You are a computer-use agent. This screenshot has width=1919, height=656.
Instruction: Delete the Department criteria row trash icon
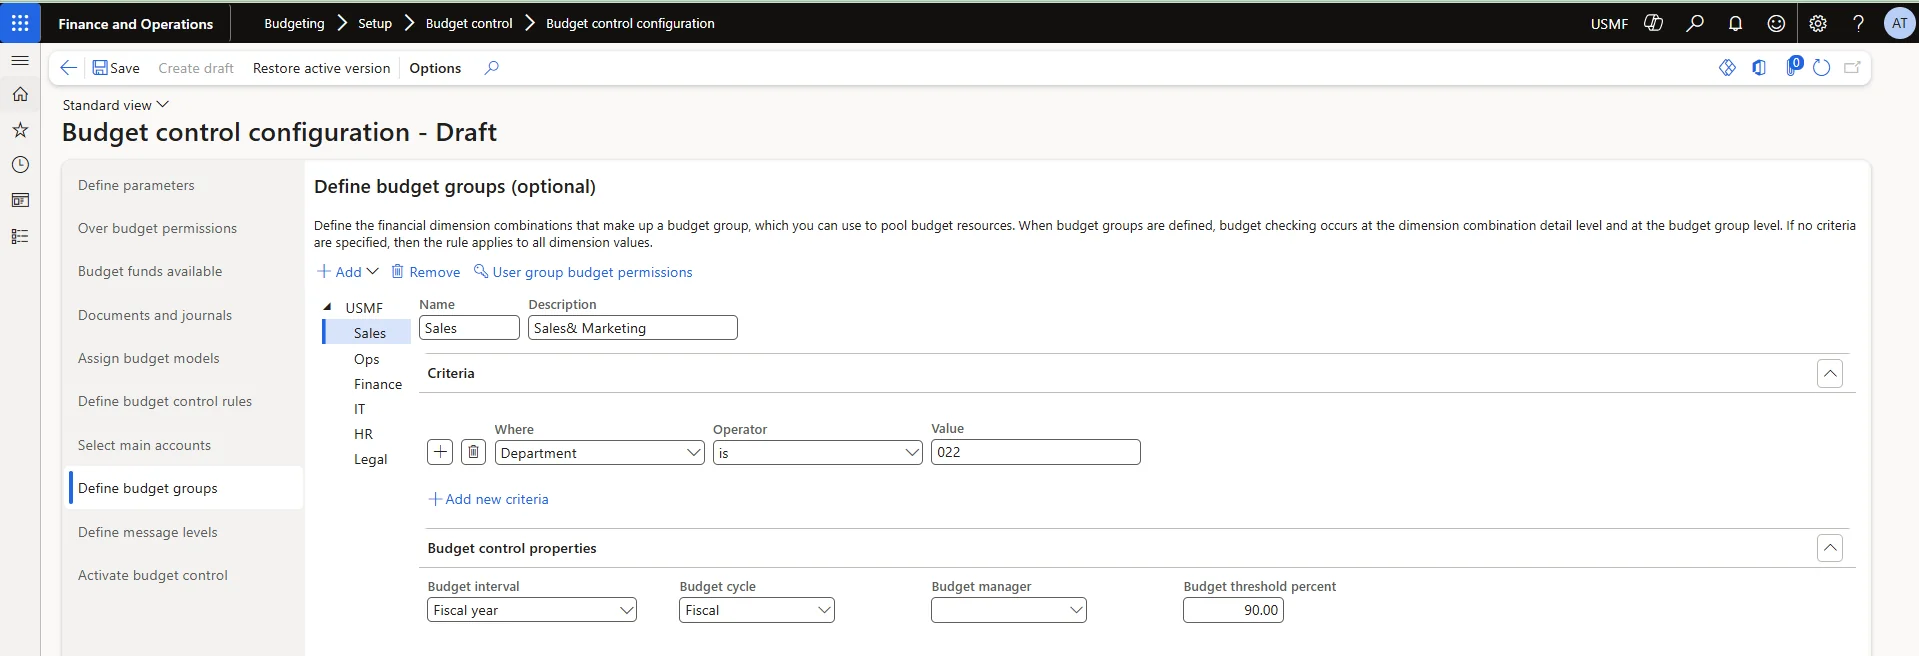[474, 452]
